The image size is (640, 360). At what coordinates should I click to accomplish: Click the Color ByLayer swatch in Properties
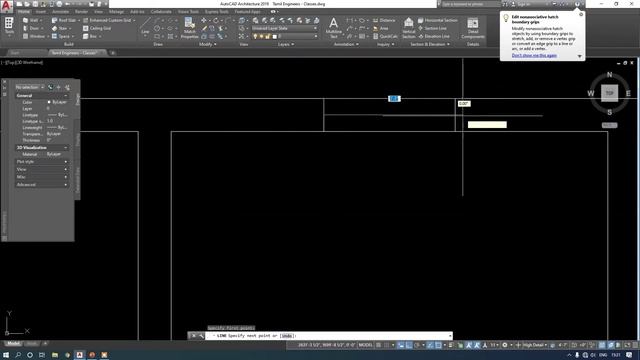coord(49,102)
